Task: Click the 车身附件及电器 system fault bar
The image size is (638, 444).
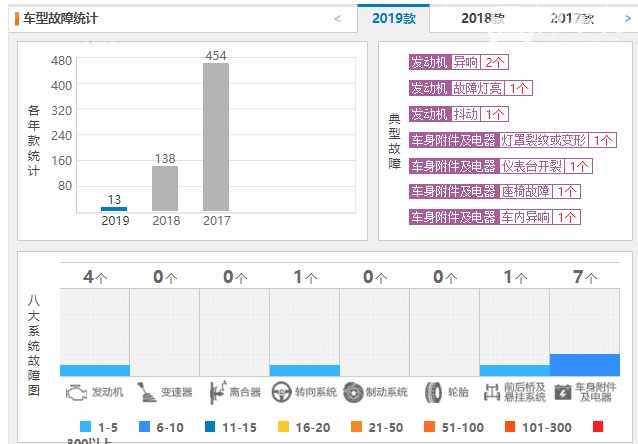Action: point(585,365)
